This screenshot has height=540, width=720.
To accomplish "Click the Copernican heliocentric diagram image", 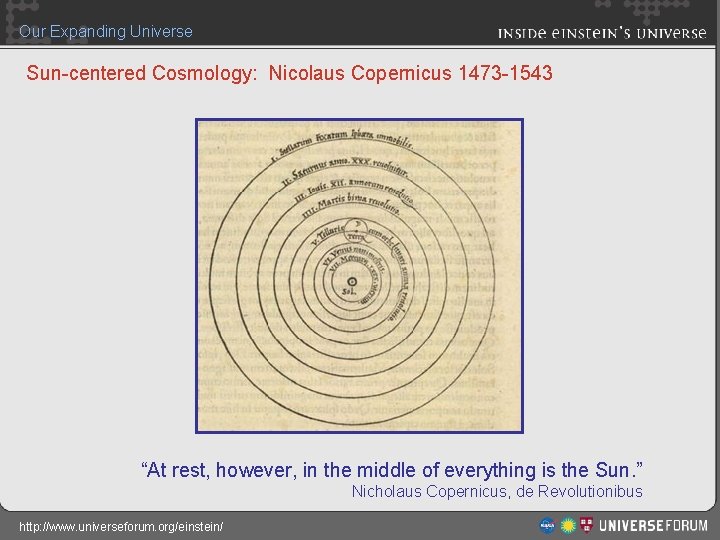I will (x=360, y=276).
